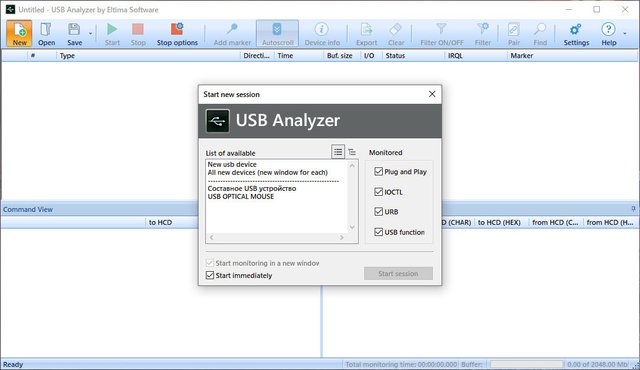Image resolution: width=640 pixels, height=370 pixels.
Task: Toggle the Command View pin icon
Action: tap(633, 209)
